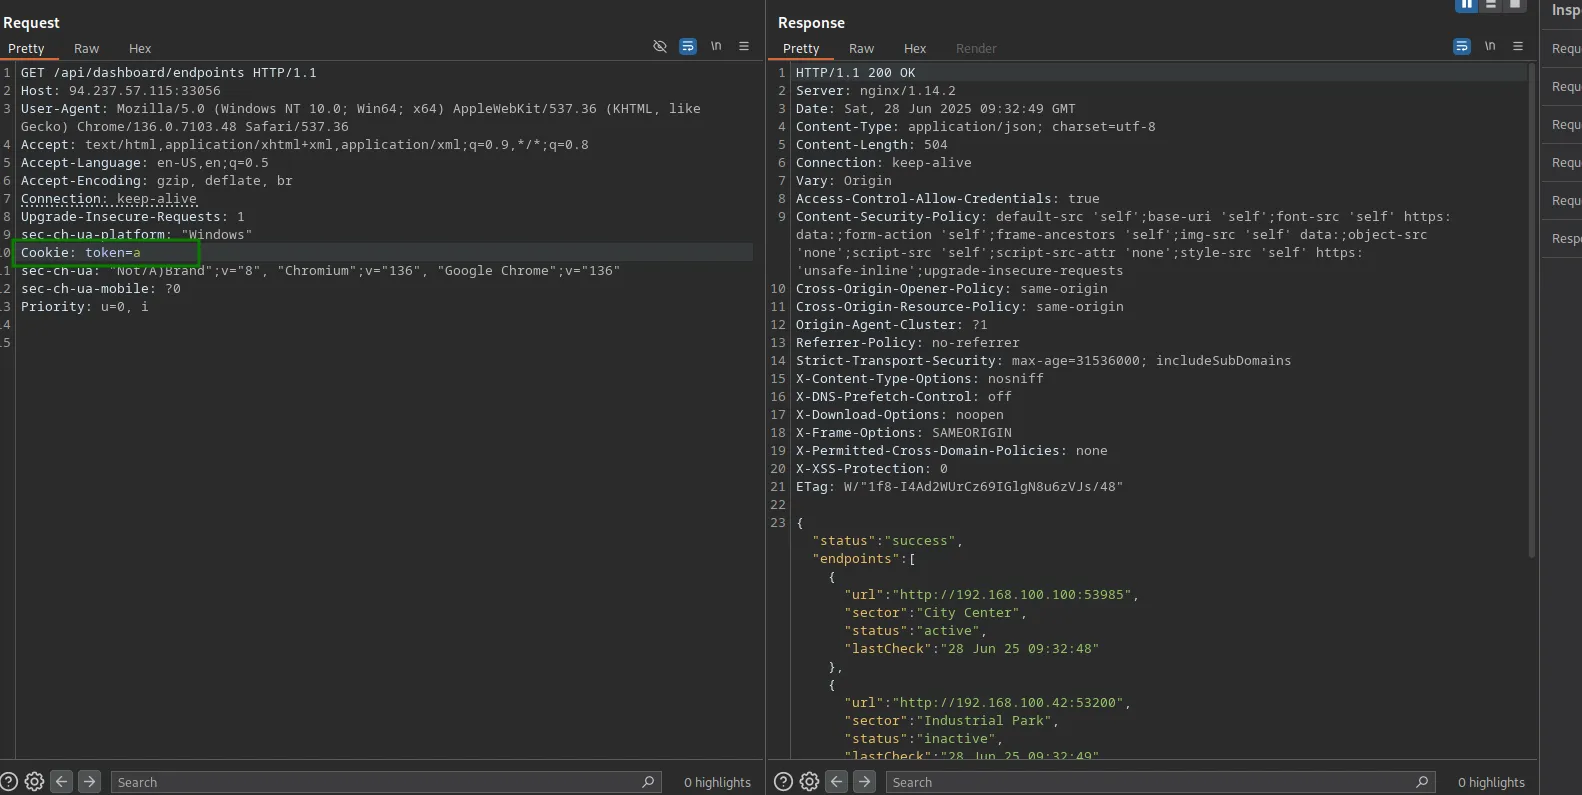Viewport: 1582px width, 795px height.
Task: Select the Response Render tab
Action: pos(976,48)
